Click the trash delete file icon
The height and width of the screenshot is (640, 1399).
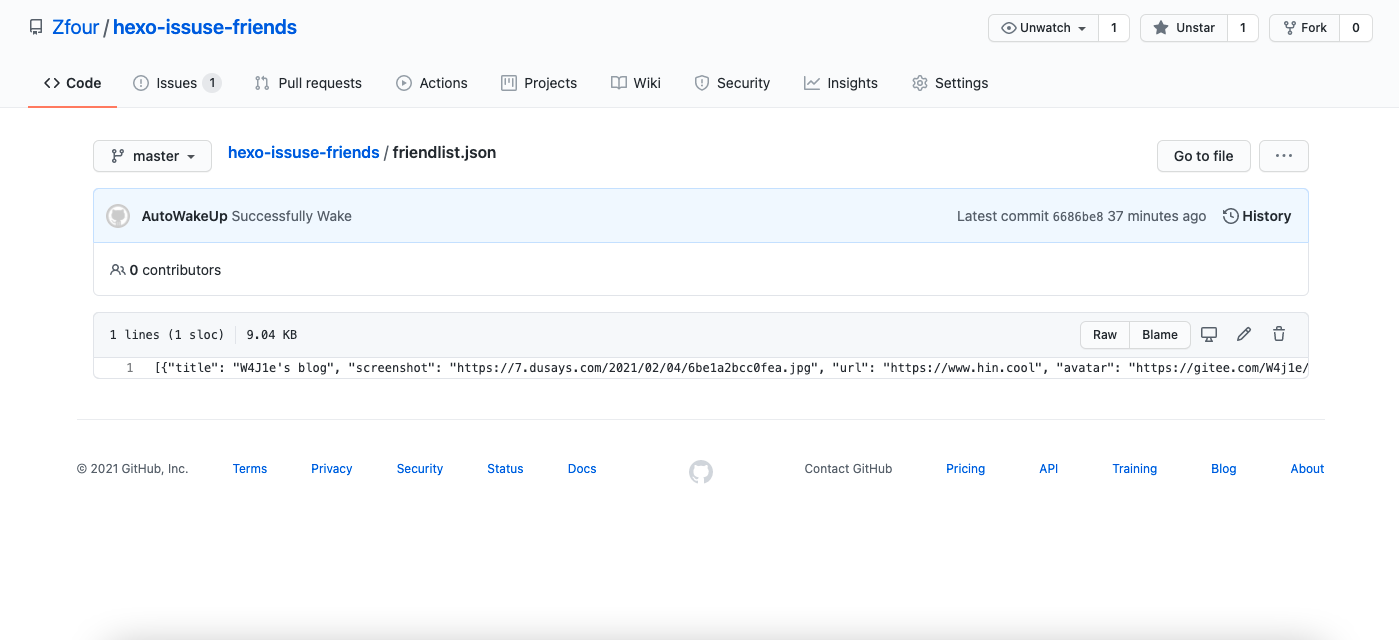1279,335
